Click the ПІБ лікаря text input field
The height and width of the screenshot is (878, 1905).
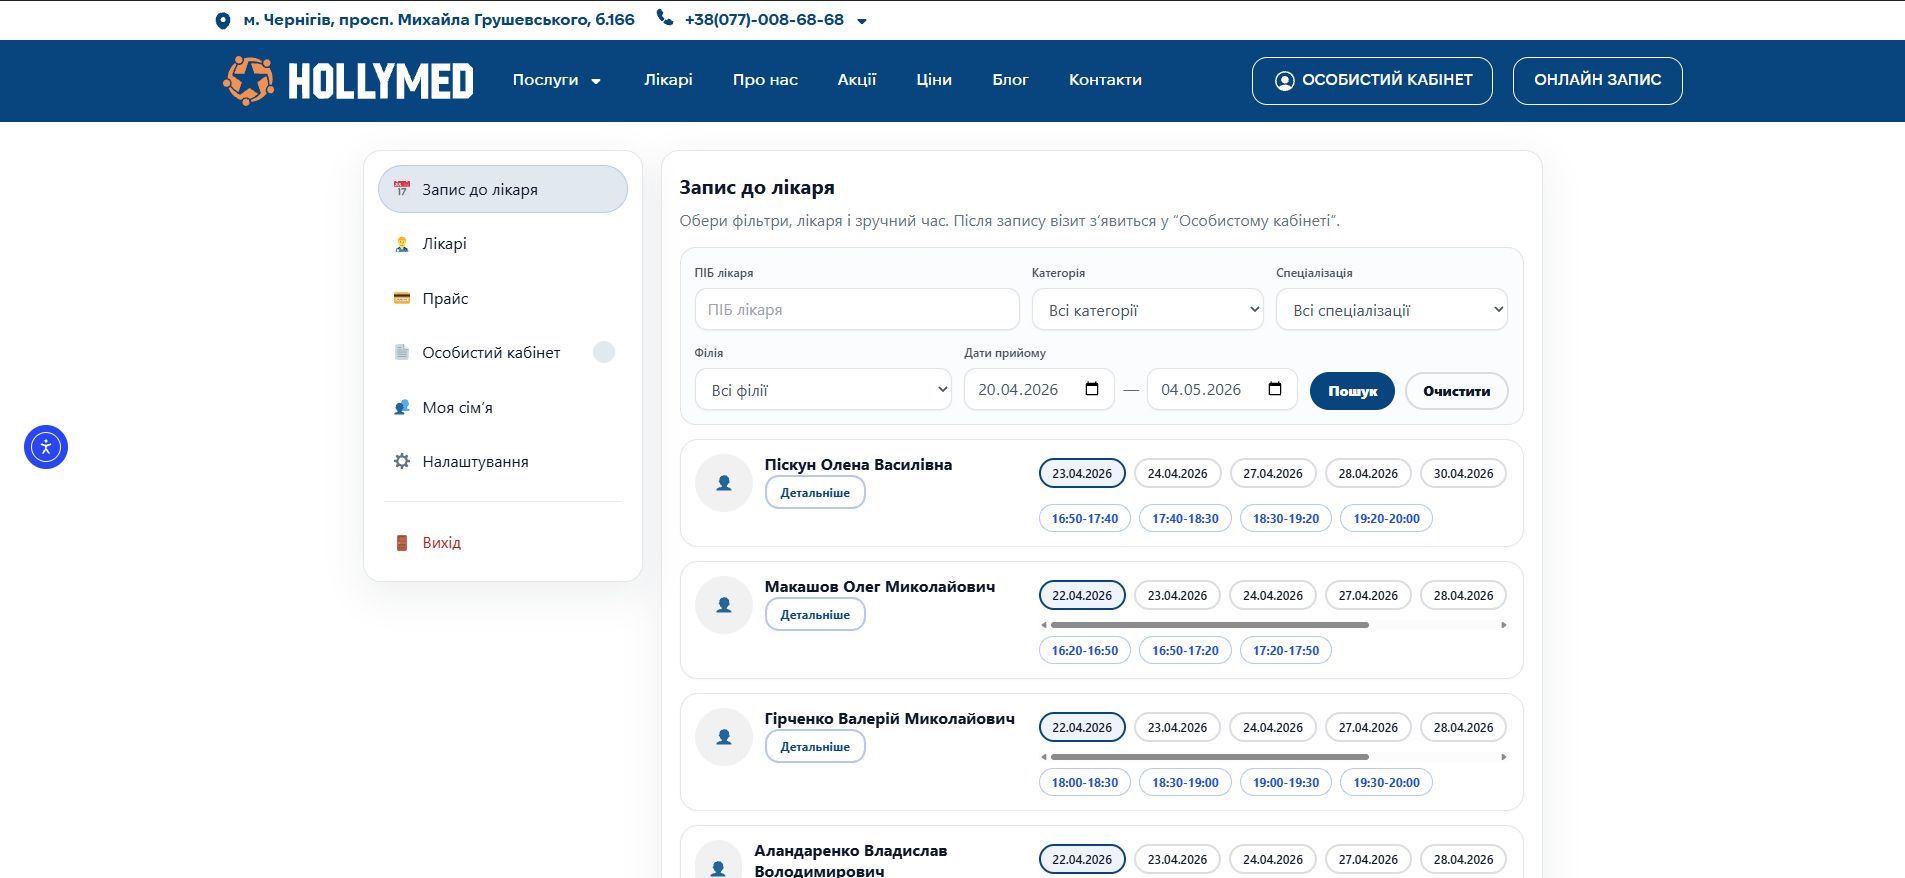pos(856,310)
